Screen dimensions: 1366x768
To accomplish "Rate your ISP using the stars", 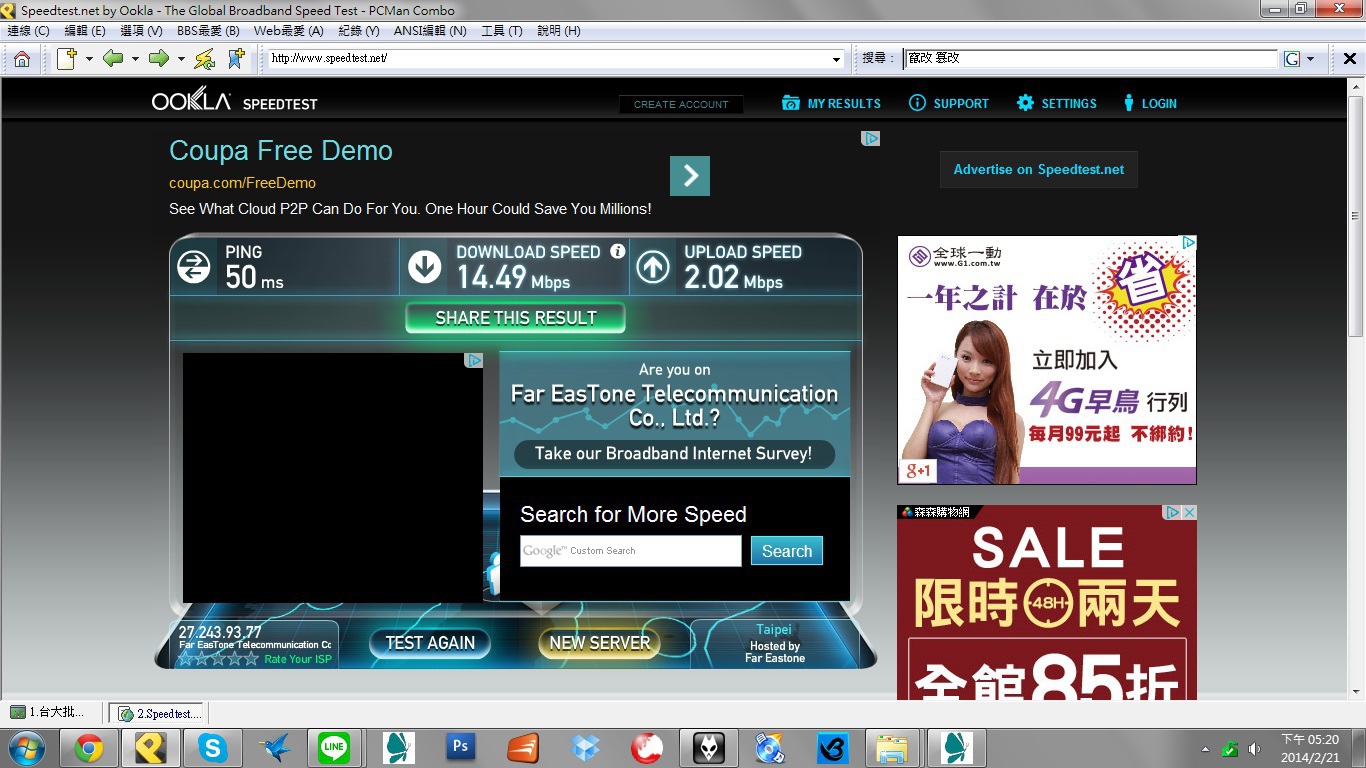I will coord(218,659).
